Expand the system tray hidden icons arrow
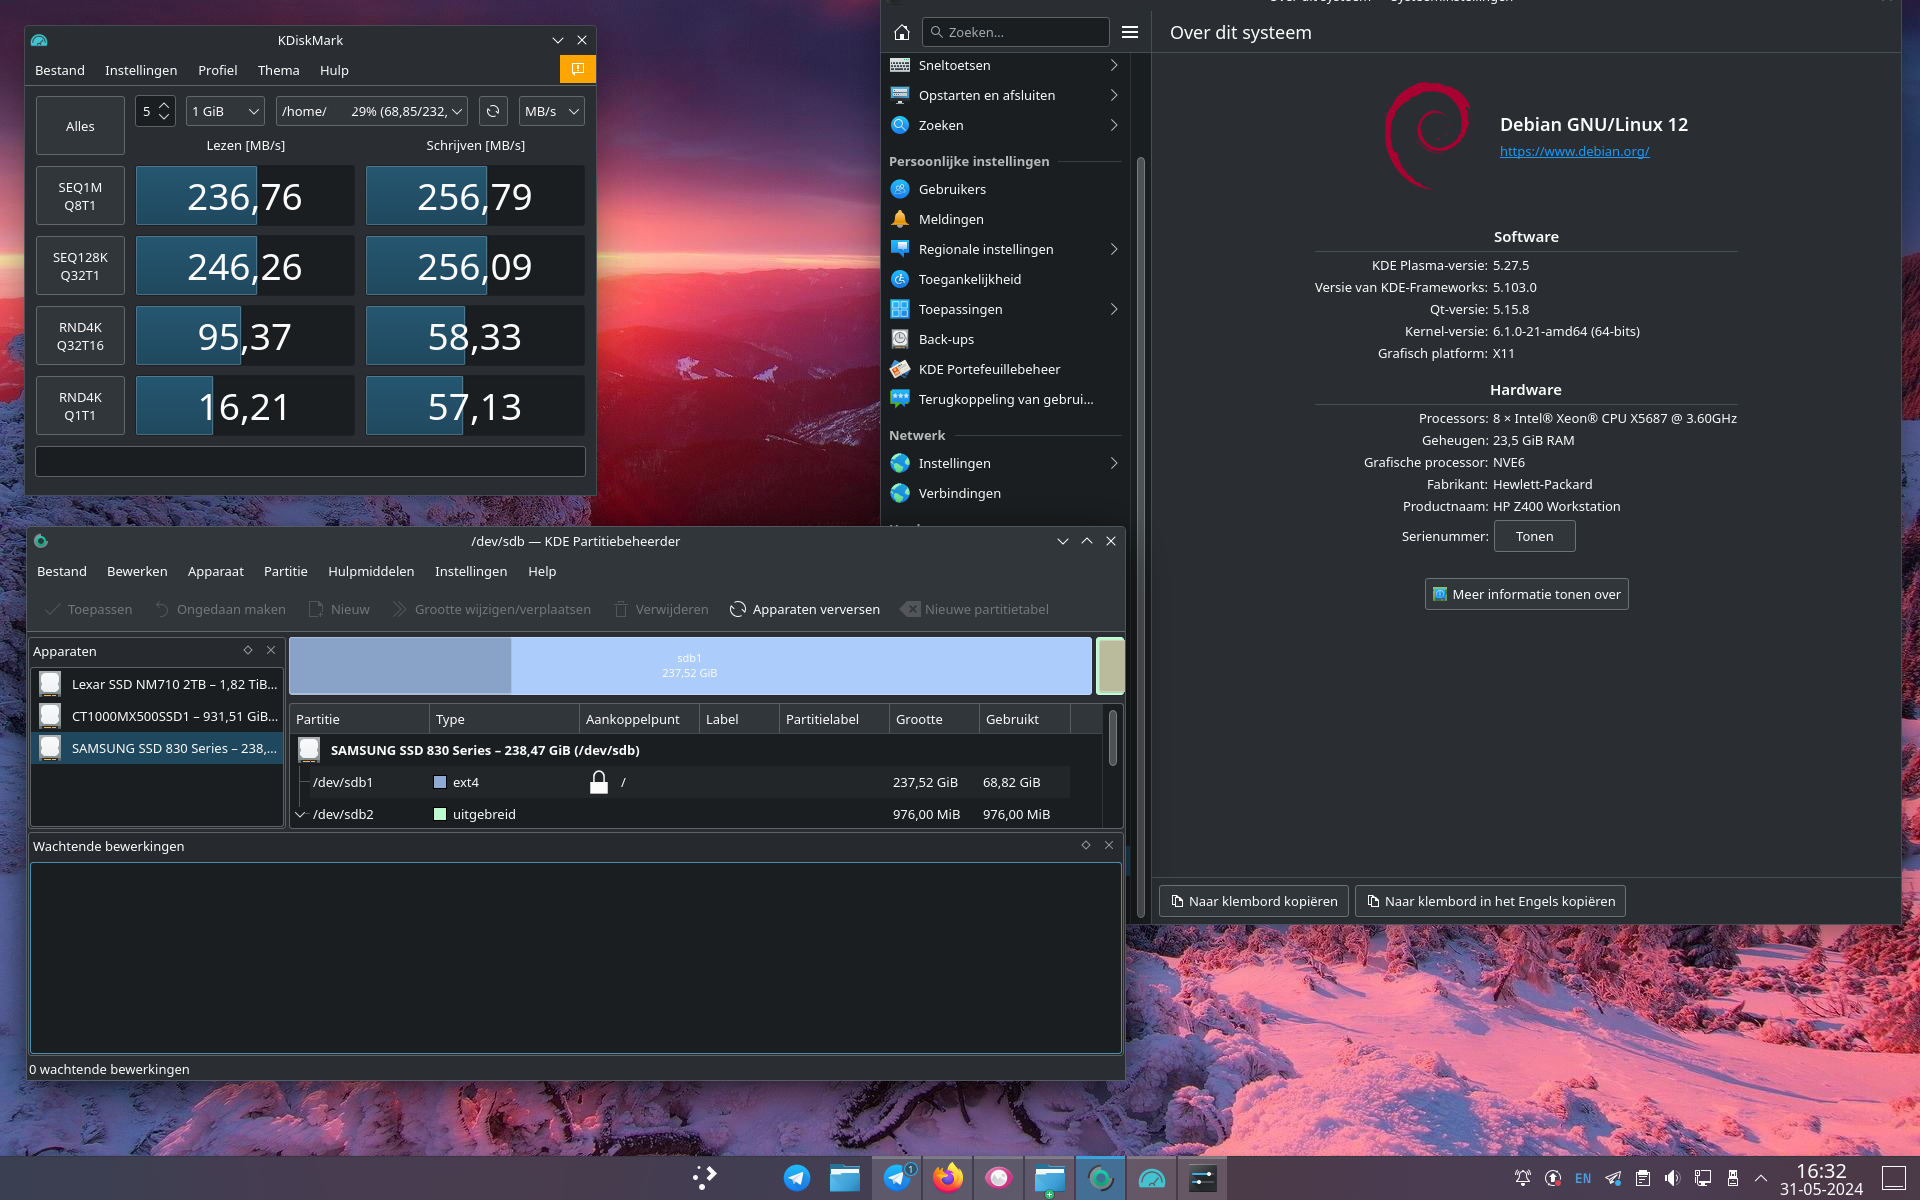Viewport: 1920px width, 1200px height. pos(1761,1178)
